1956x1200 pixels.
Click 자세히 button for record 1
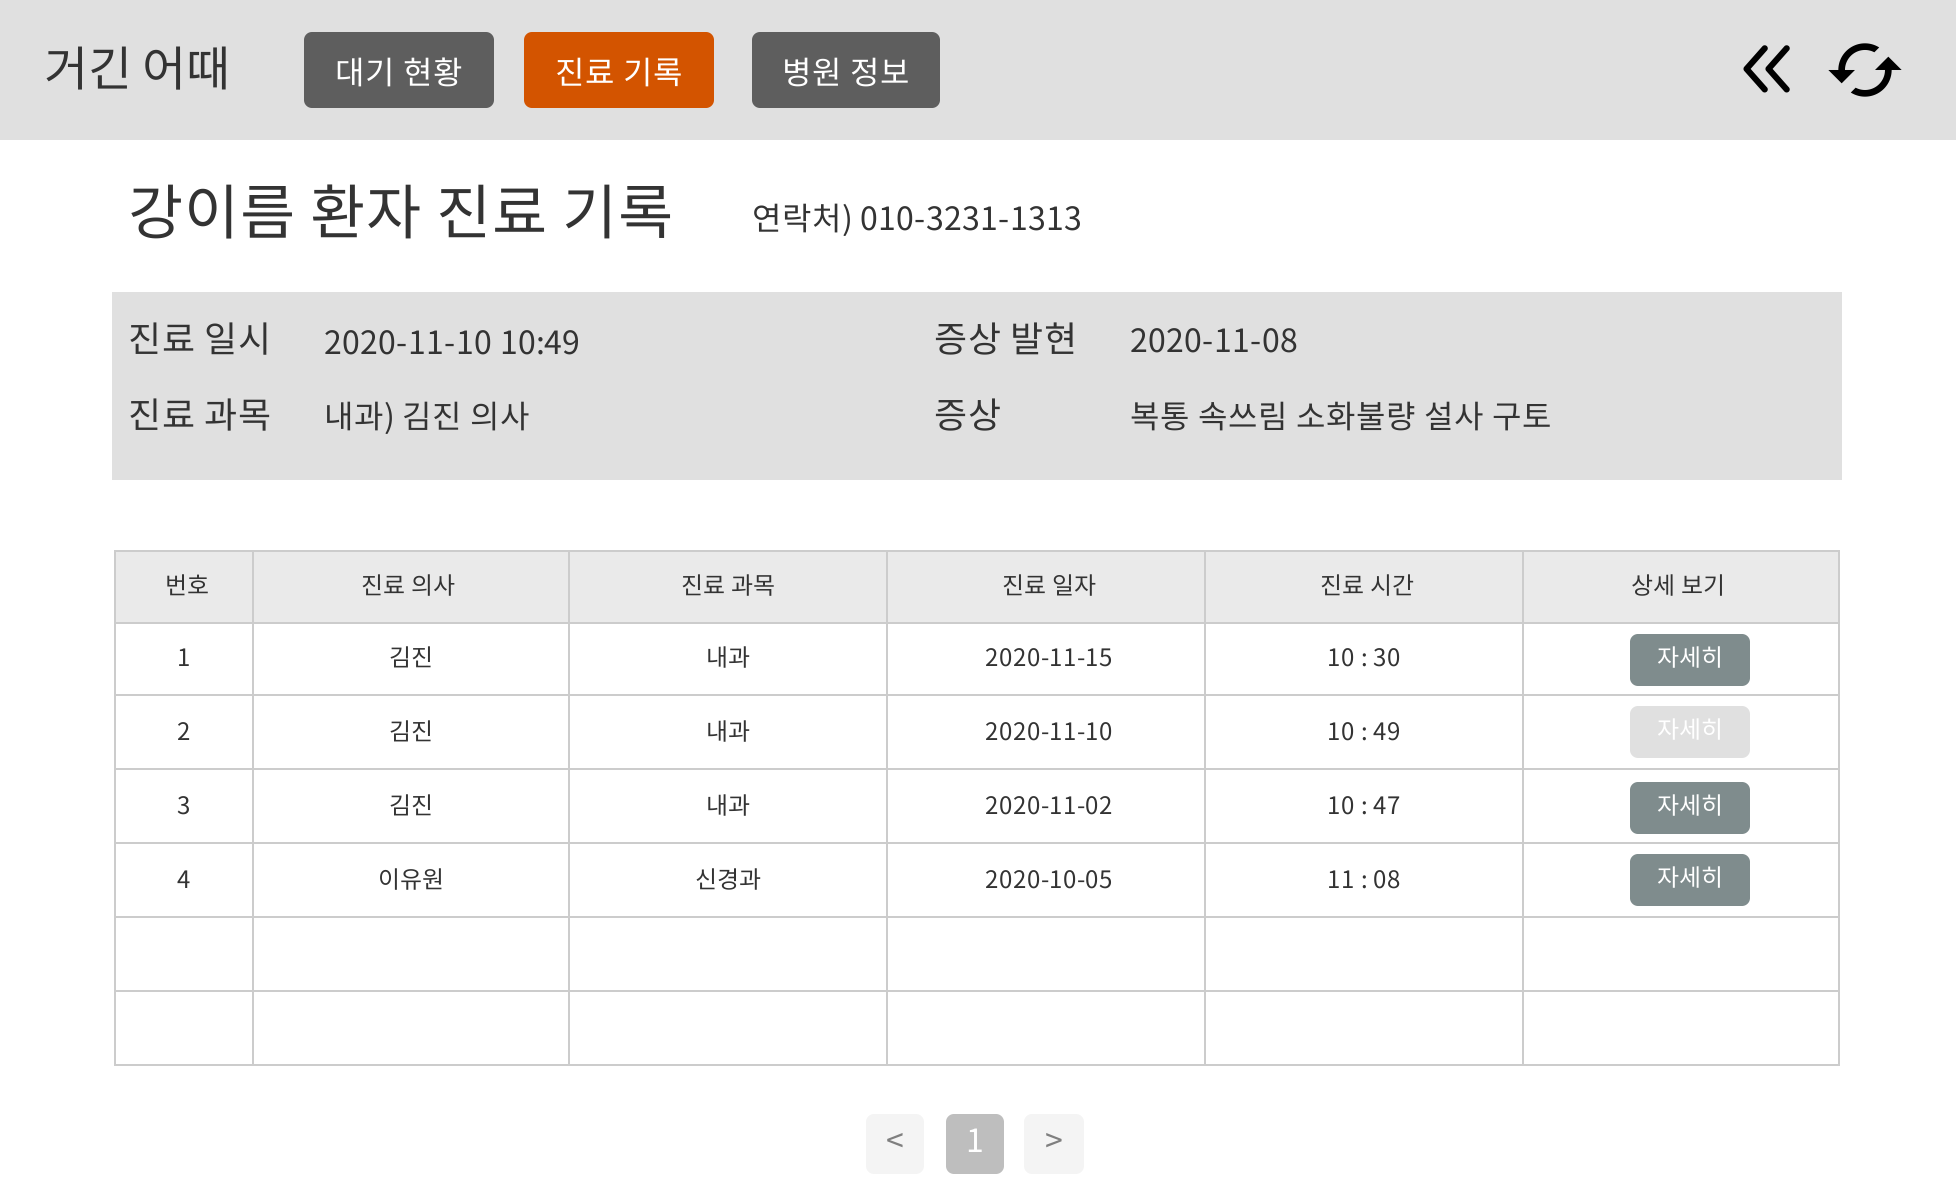tap(1689, 659)
